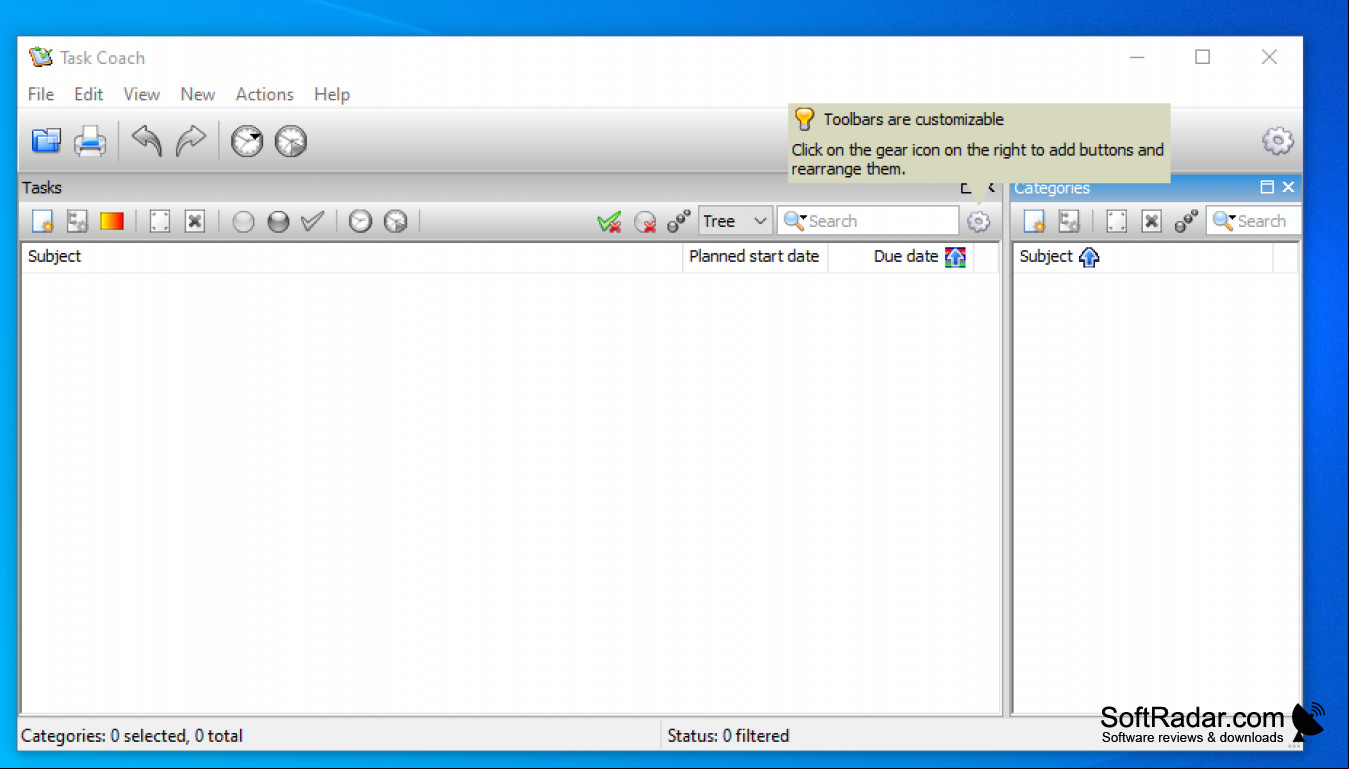Close the Categories pane
1349x769 pixels.
click(x=1288, y=187)
